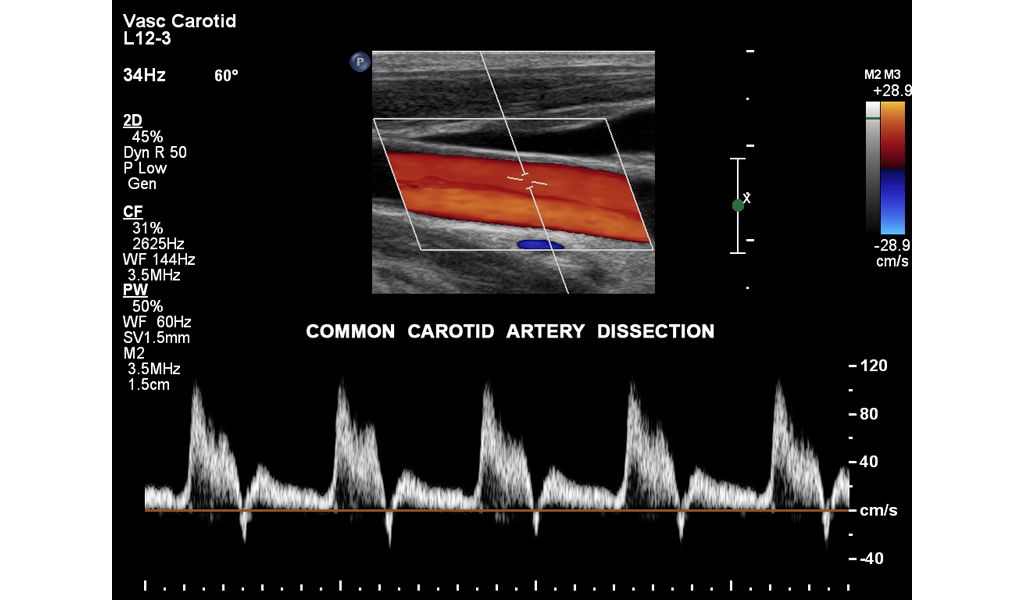
Task: Click the '34Hz' frame rate value
Action: click(144, 75)
